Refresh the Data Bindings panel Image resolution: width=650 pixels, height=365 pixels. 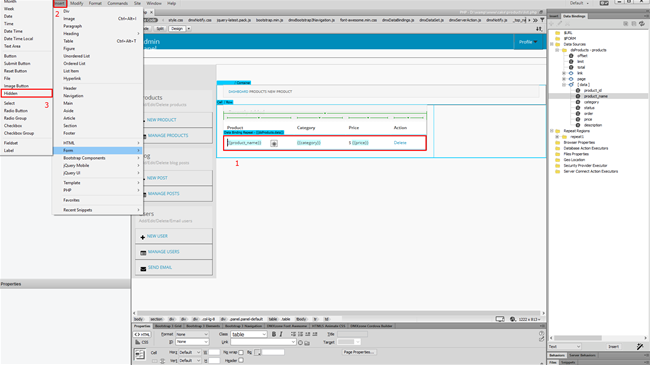coord(642,24)
